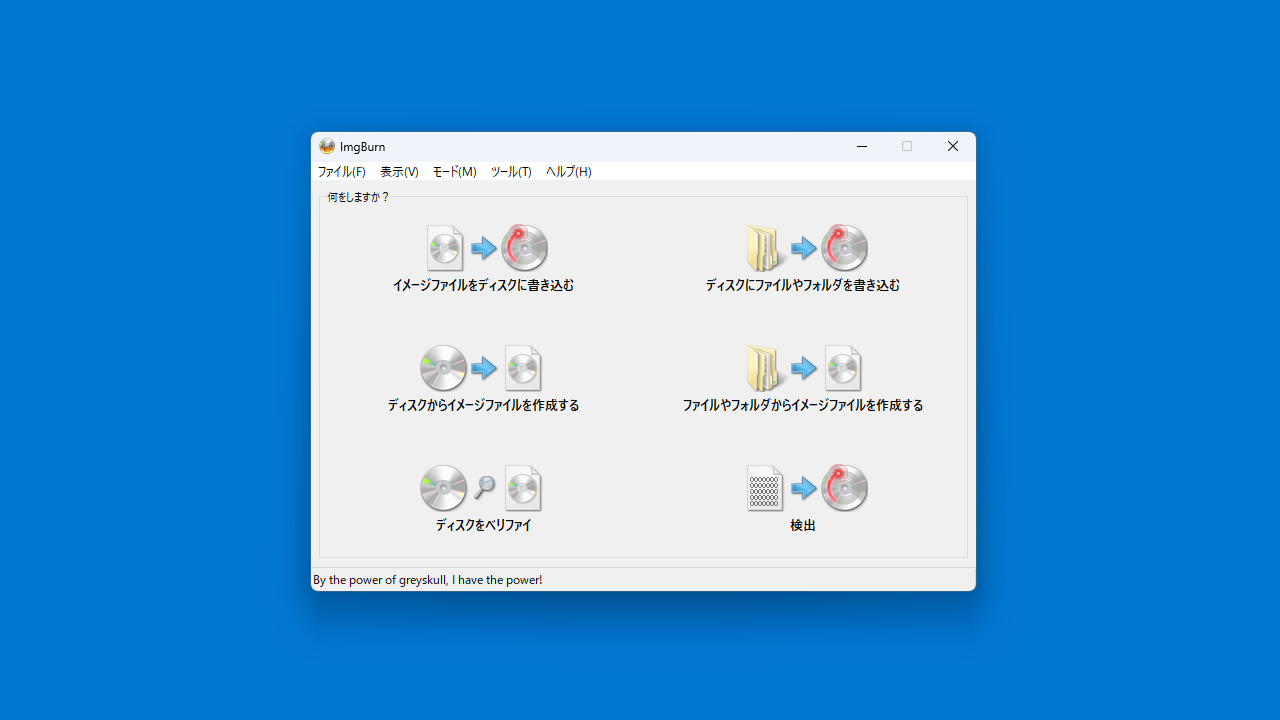Minimize the ImgBurn window
The height and width of the screenshot is (720, 1280).
pyautogui.click(x=862, y=146)
